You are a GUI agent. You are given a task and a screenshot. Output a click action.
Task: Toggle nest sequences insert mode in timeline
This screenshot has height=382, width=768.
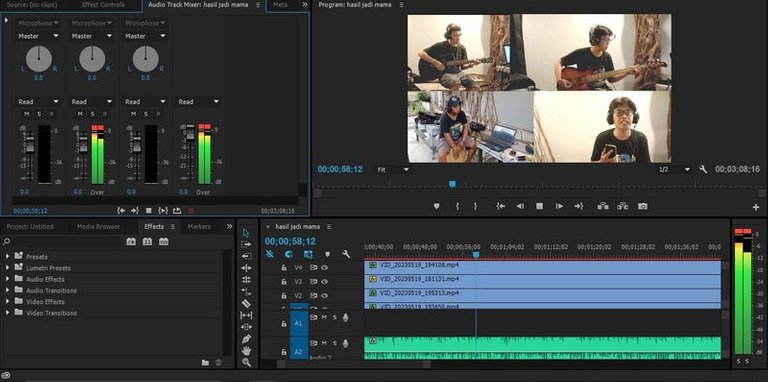(269, 254)
